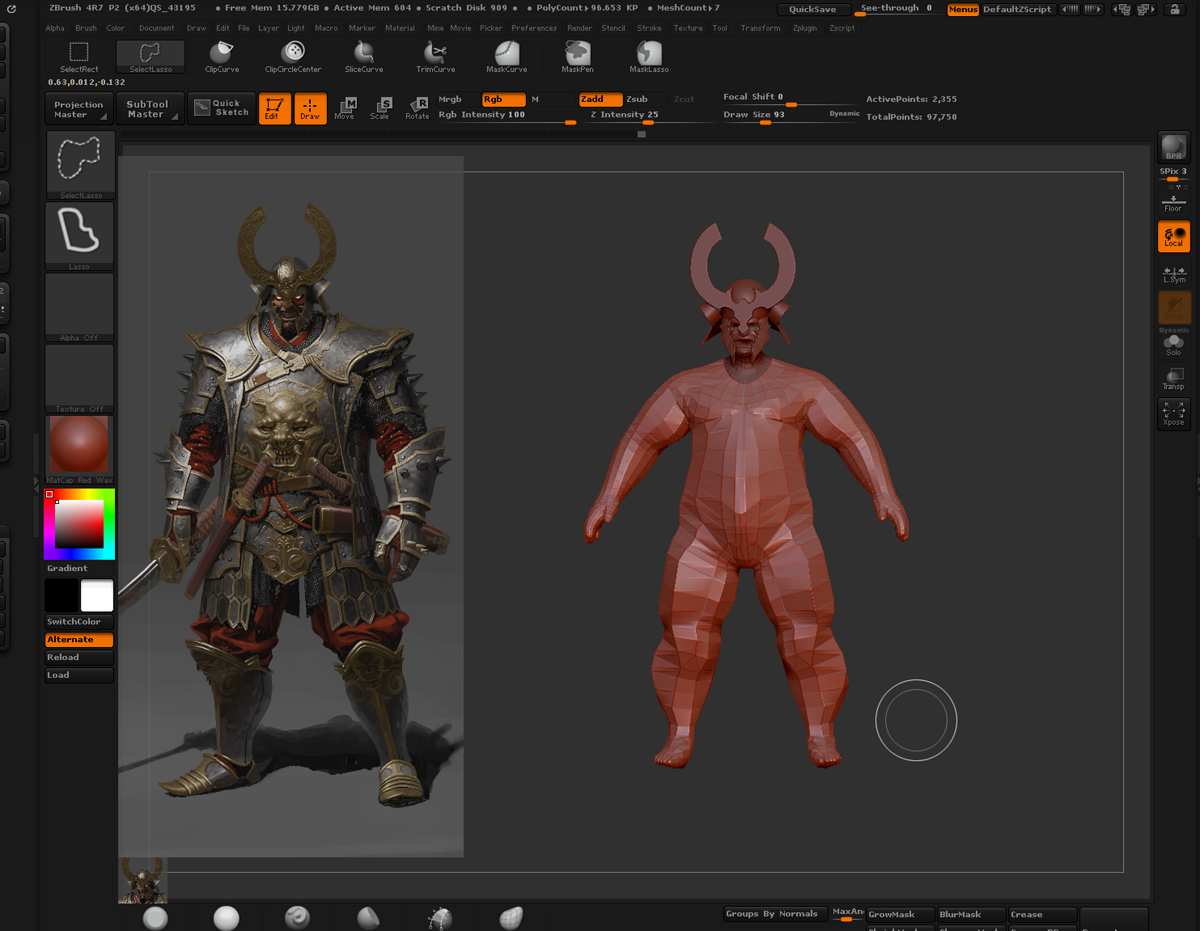Image resolution: width=1200 pixels, height=931 pixels.
Task: Open the Zplugin menu
Action: click(x=805, y=28)
